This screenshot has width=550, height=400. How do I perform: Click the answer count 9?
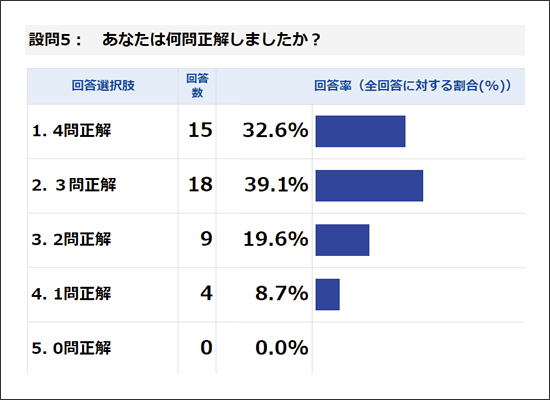click(206, 239)
